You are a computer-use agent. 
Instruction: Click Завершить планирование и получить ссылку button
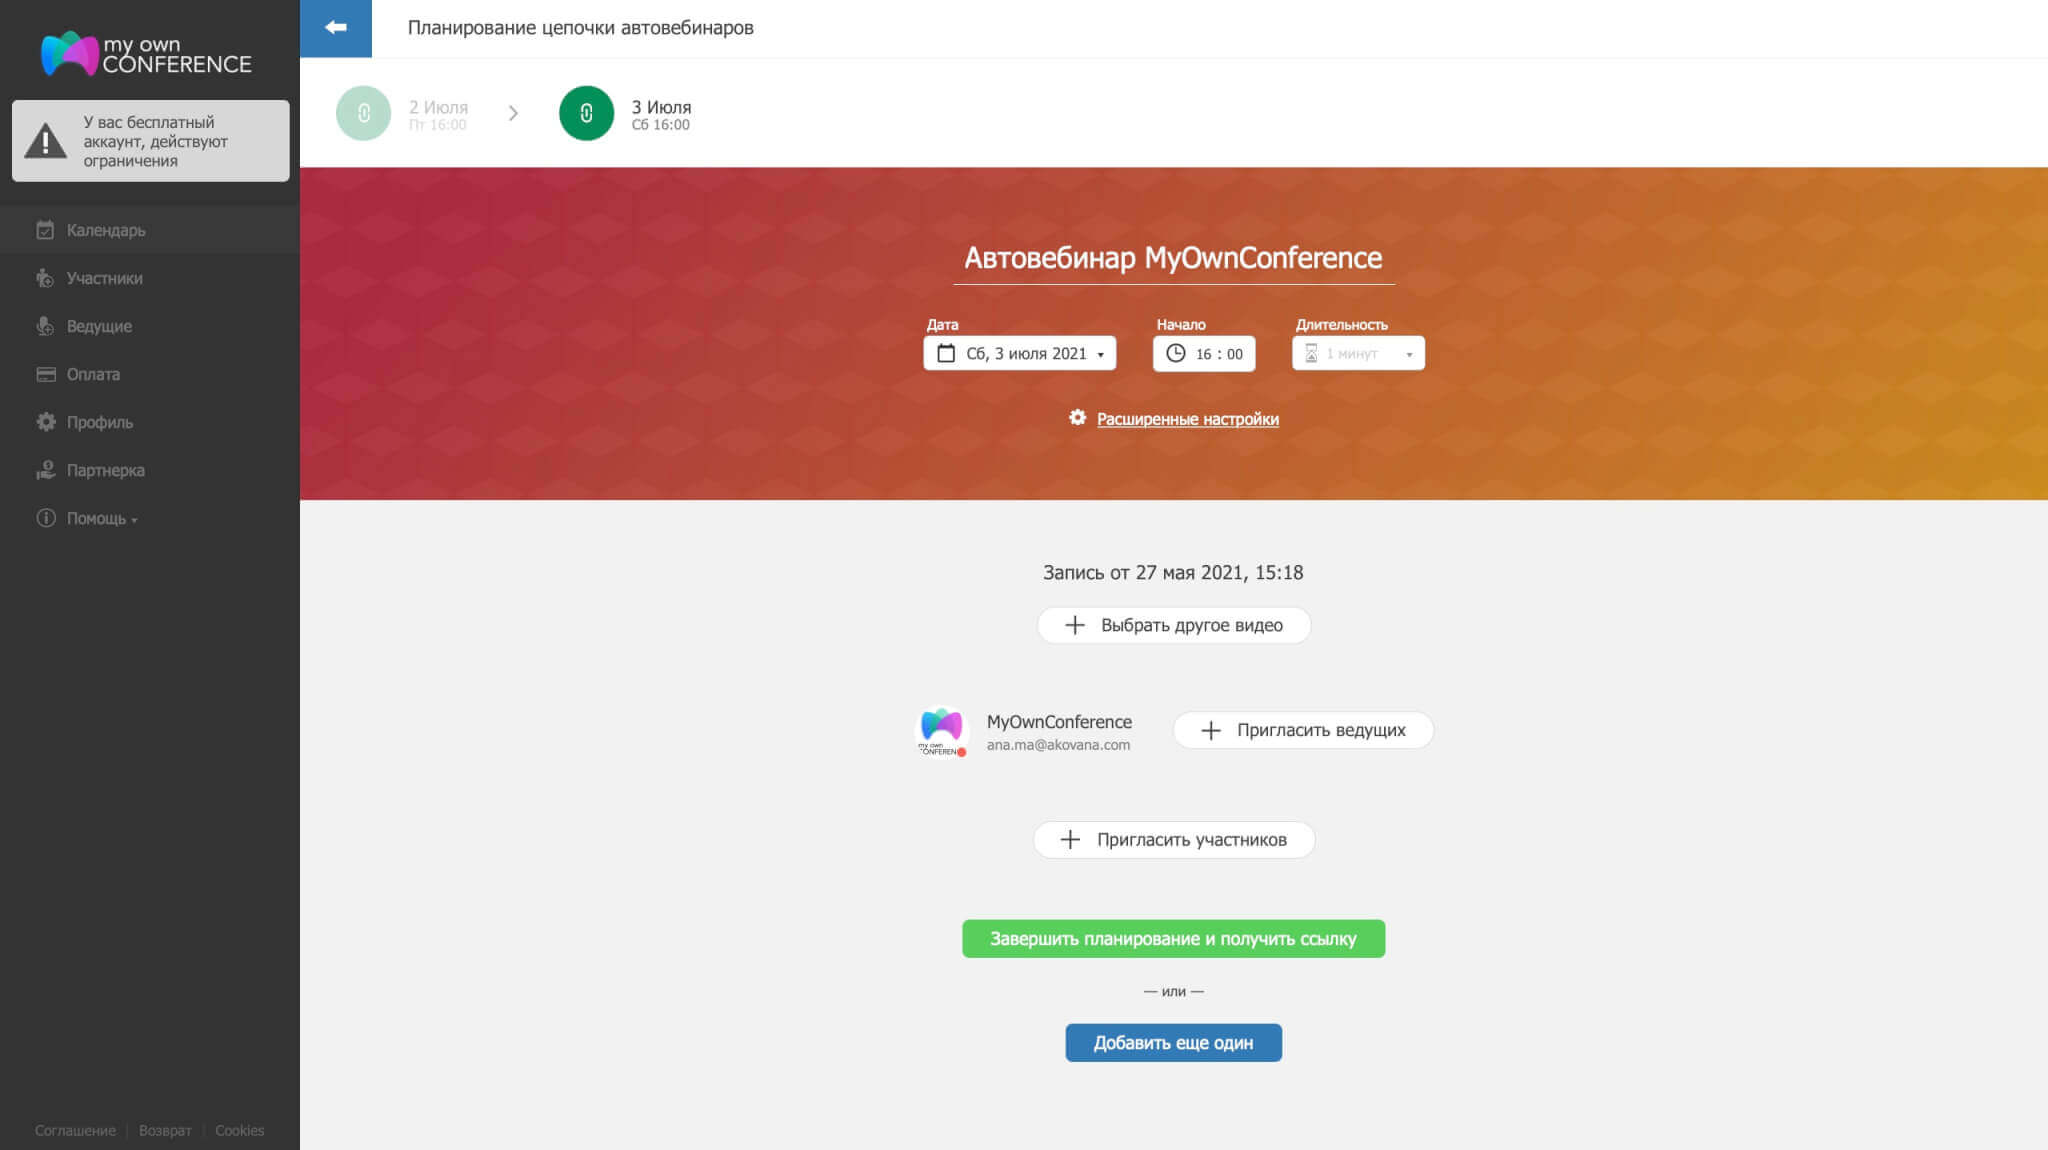click(1173, 938)
